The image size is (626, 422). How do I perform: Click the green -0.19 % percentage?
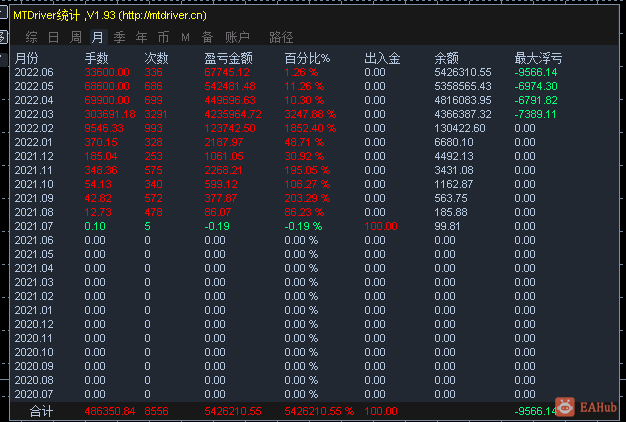303,226
